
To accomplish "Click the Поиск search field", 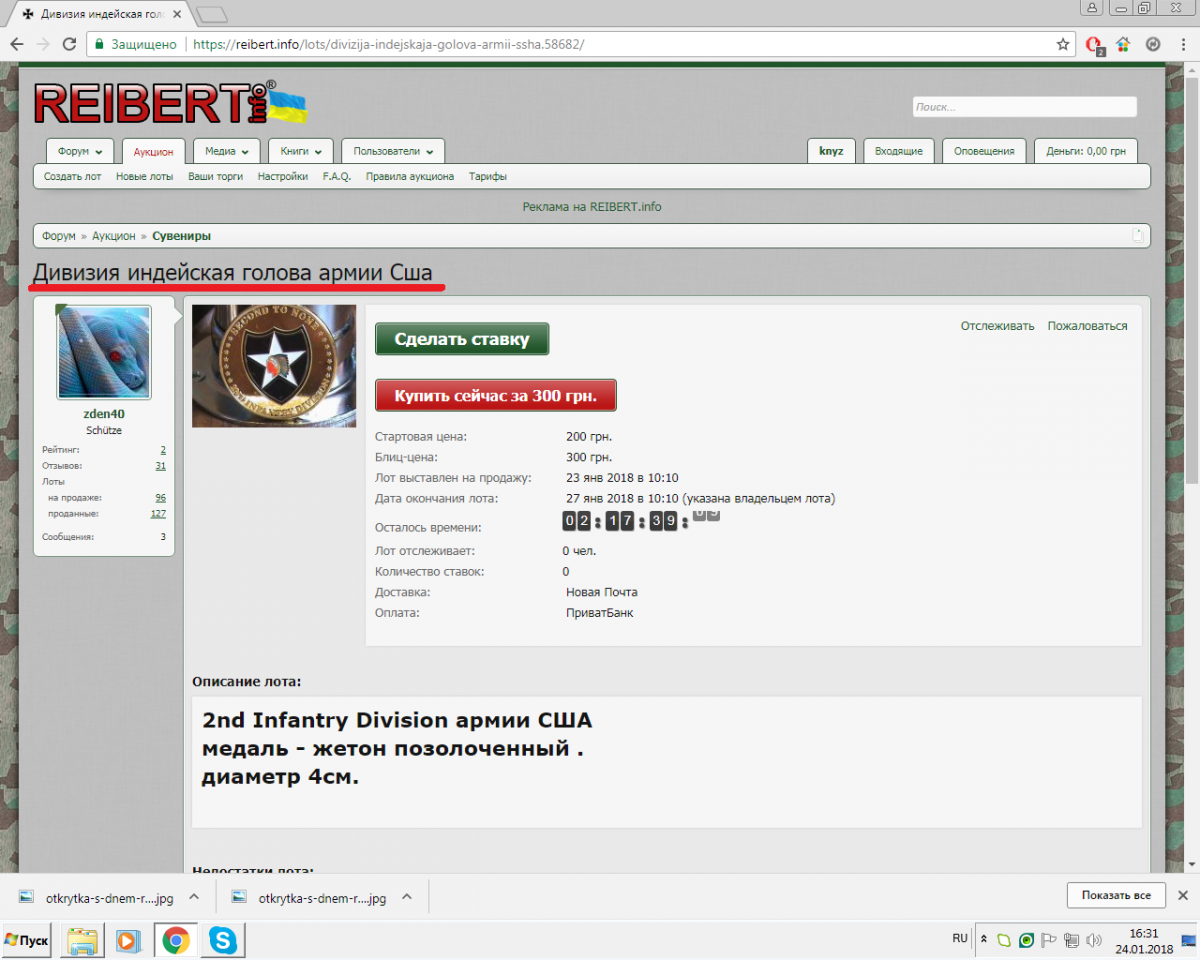I will pos(1024,107).
